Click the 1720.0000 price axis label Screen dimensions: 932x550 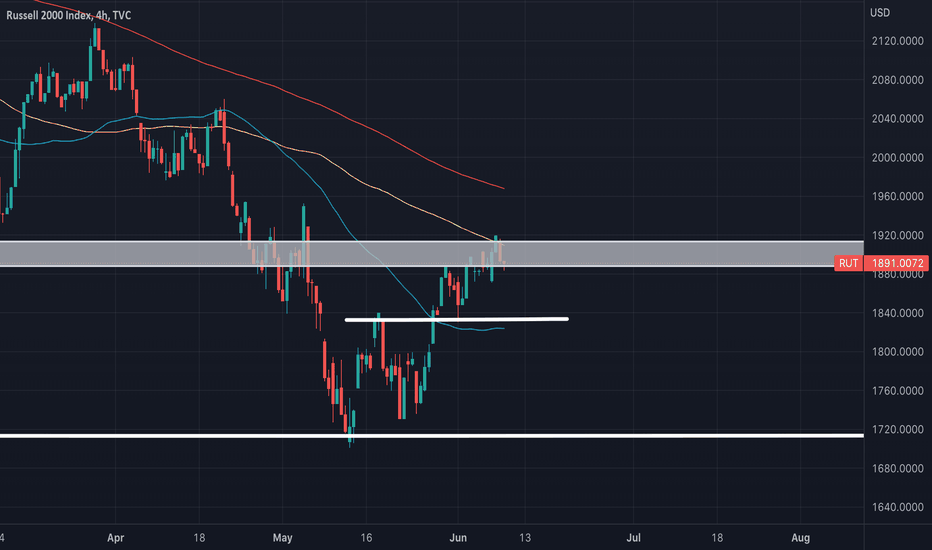[898, 429]
